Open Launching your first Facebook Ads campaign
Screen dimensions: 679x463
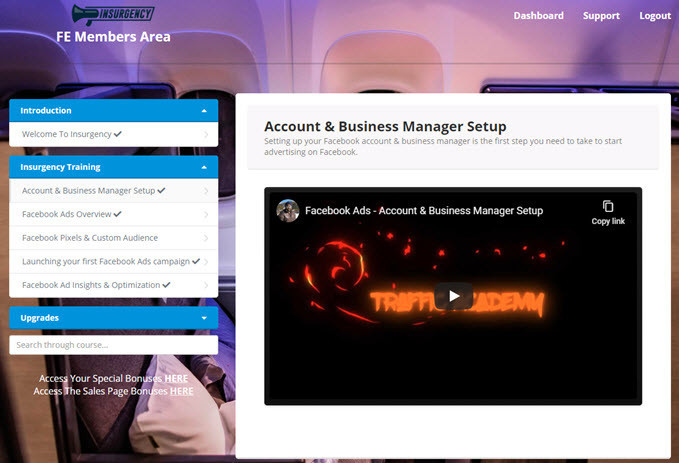[x=113, y=262]
